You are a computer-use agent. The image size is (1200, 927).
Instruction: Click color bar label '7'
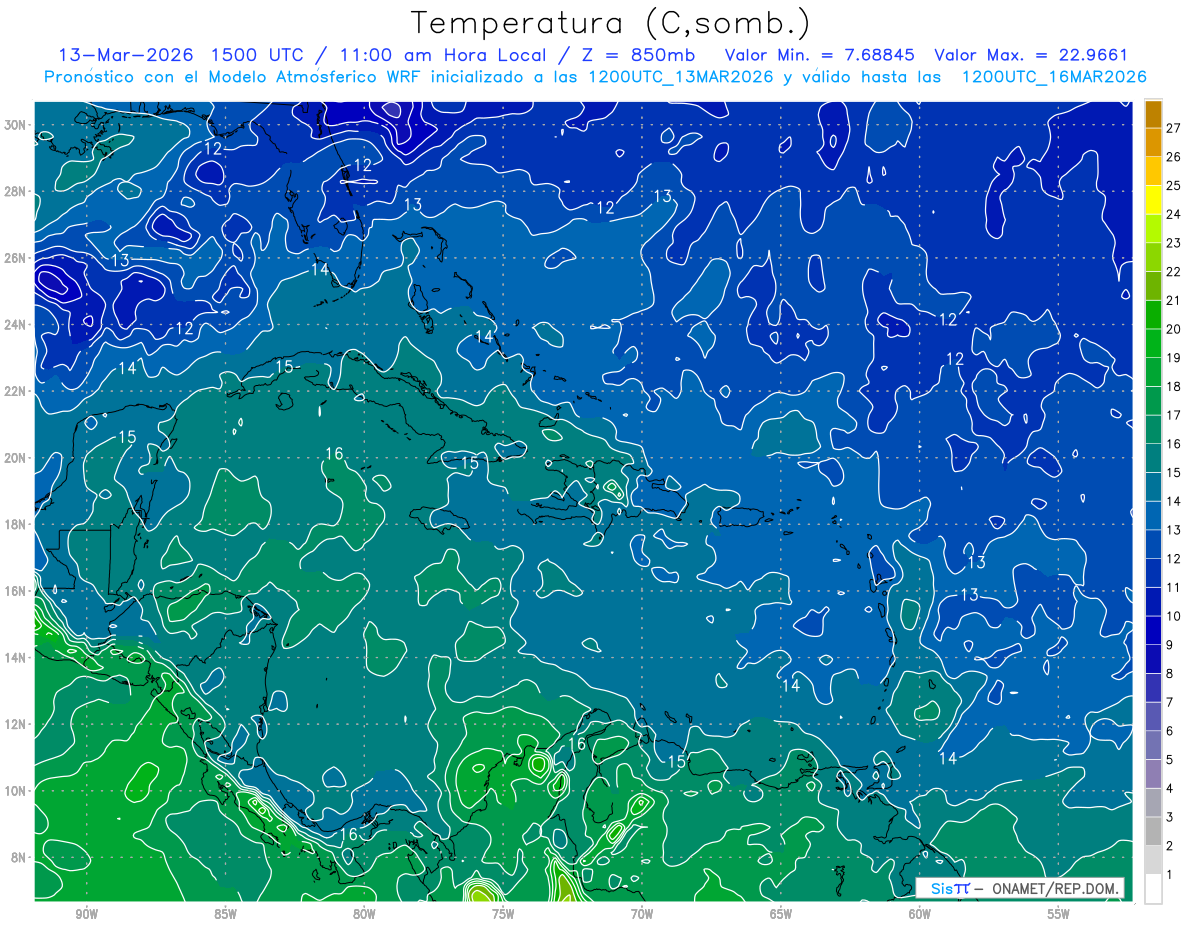point(1170,702)
